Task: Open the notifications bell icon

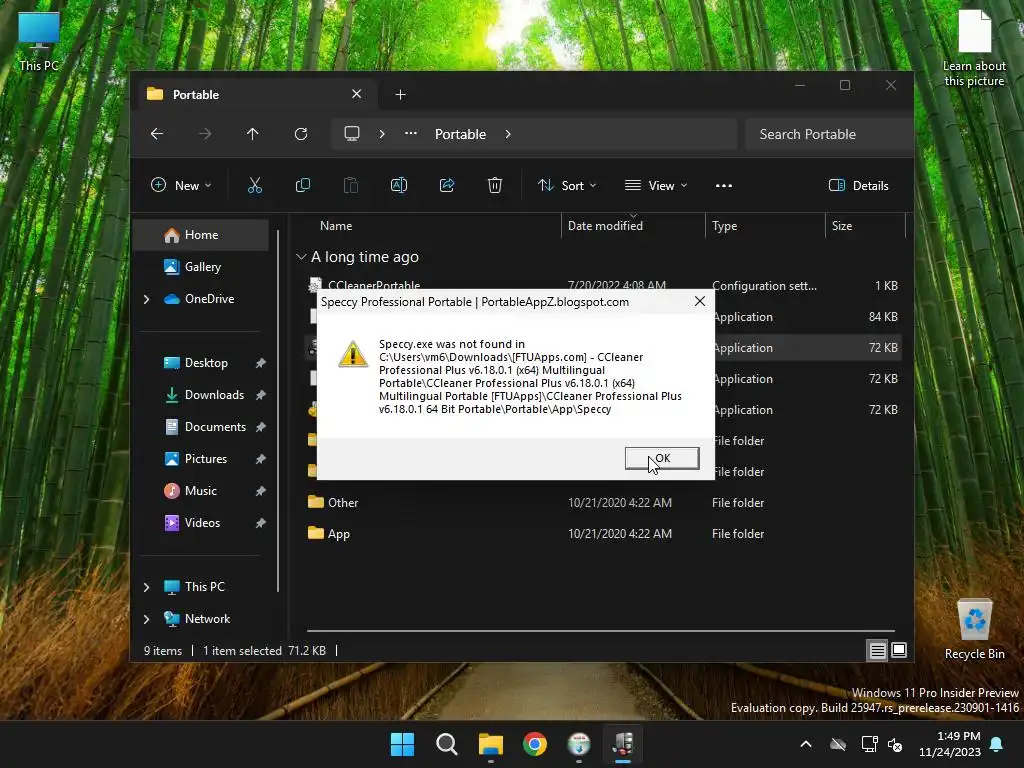Action: point(997,744)
